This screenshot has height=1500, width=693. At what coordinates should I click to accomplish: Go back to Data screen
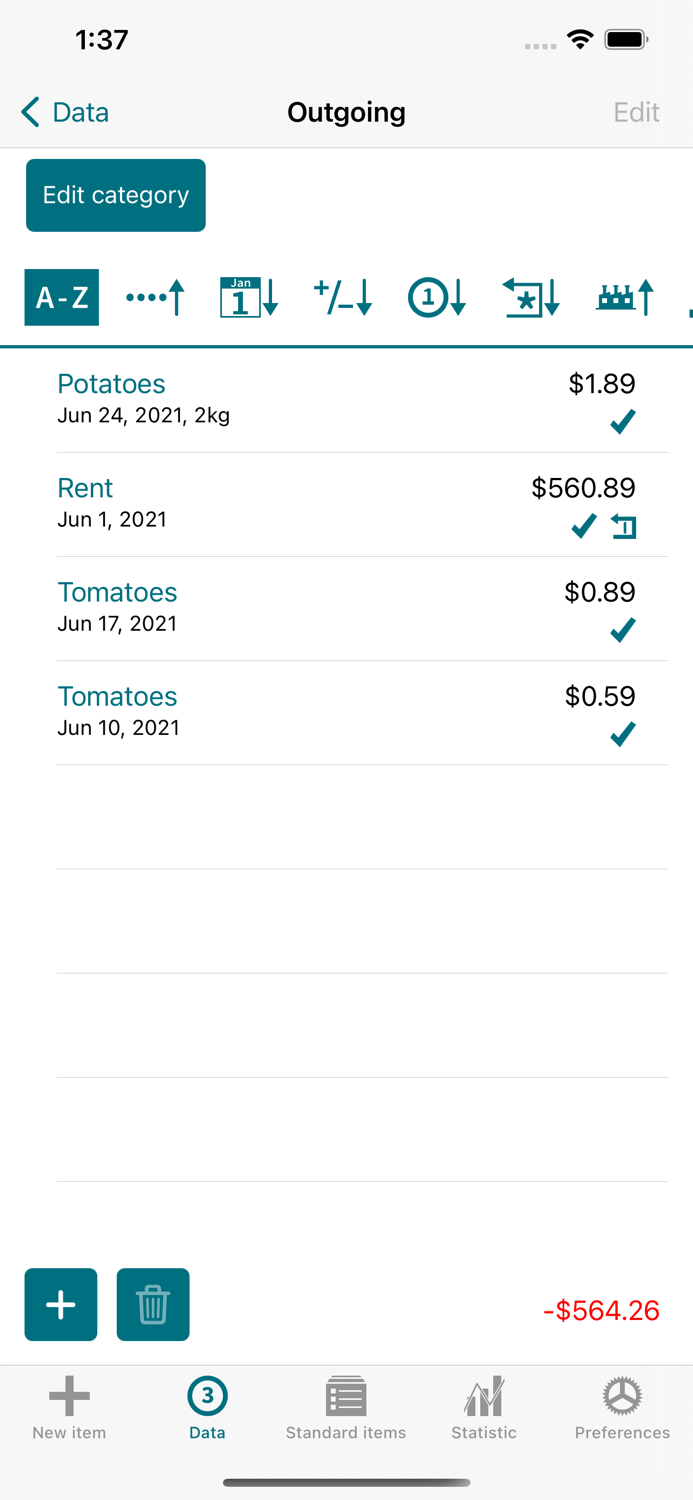coord(65,112)
